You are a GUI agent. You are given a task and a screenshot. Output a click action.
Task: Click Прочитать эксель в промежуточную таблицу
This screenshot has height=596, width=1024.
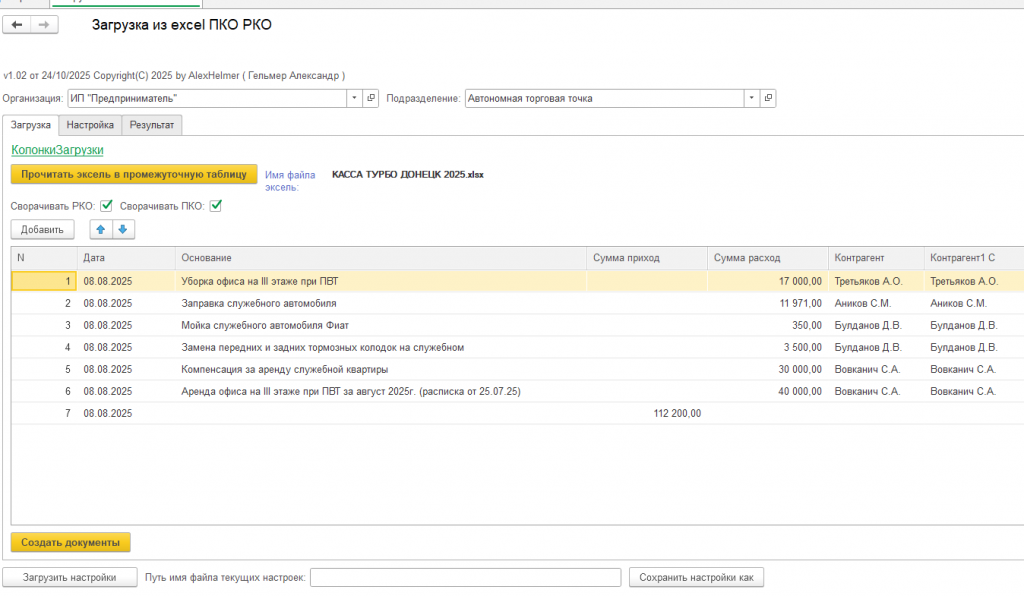(x=134, y=174)
